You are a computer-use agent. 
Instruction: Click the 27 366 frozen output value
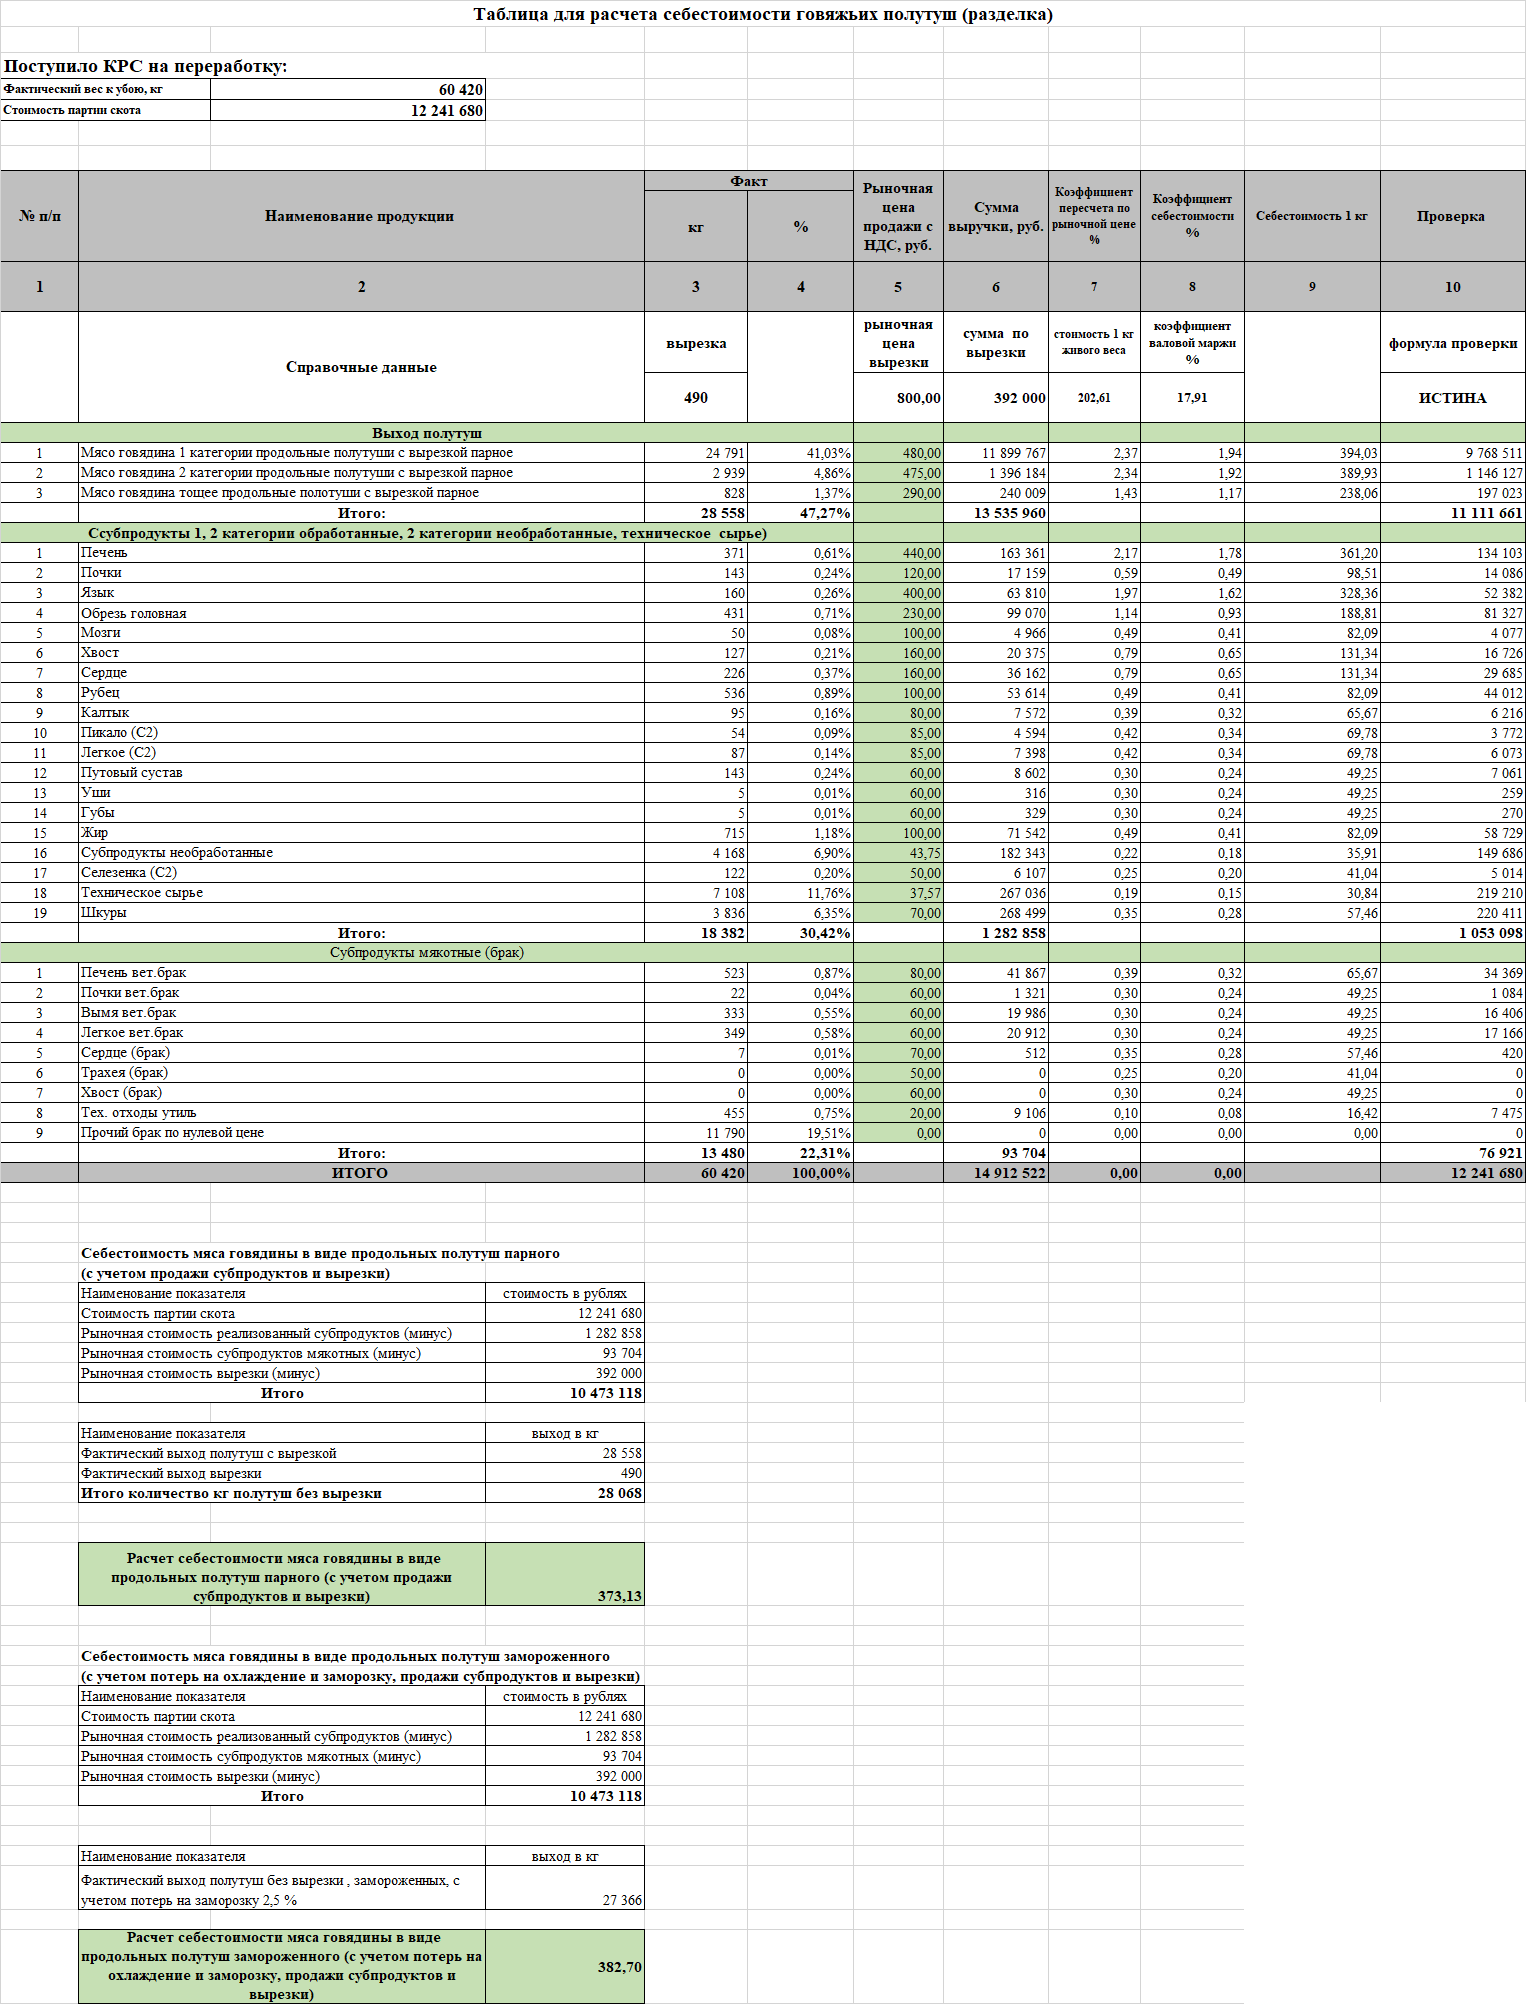565,1889
